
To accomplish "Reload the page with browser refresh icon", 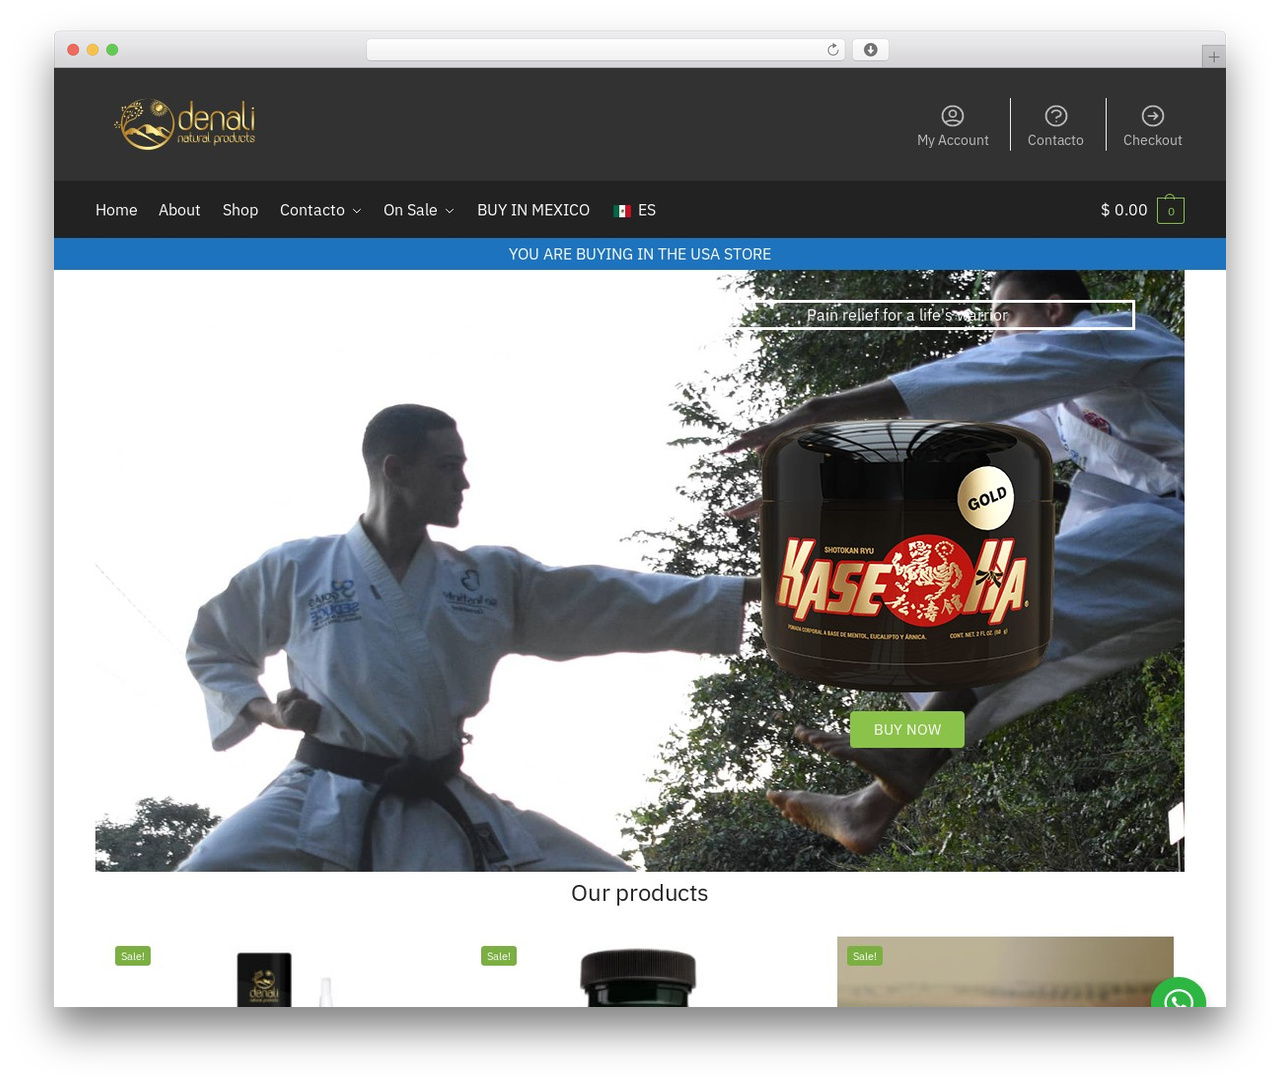I will pos(833,50).
